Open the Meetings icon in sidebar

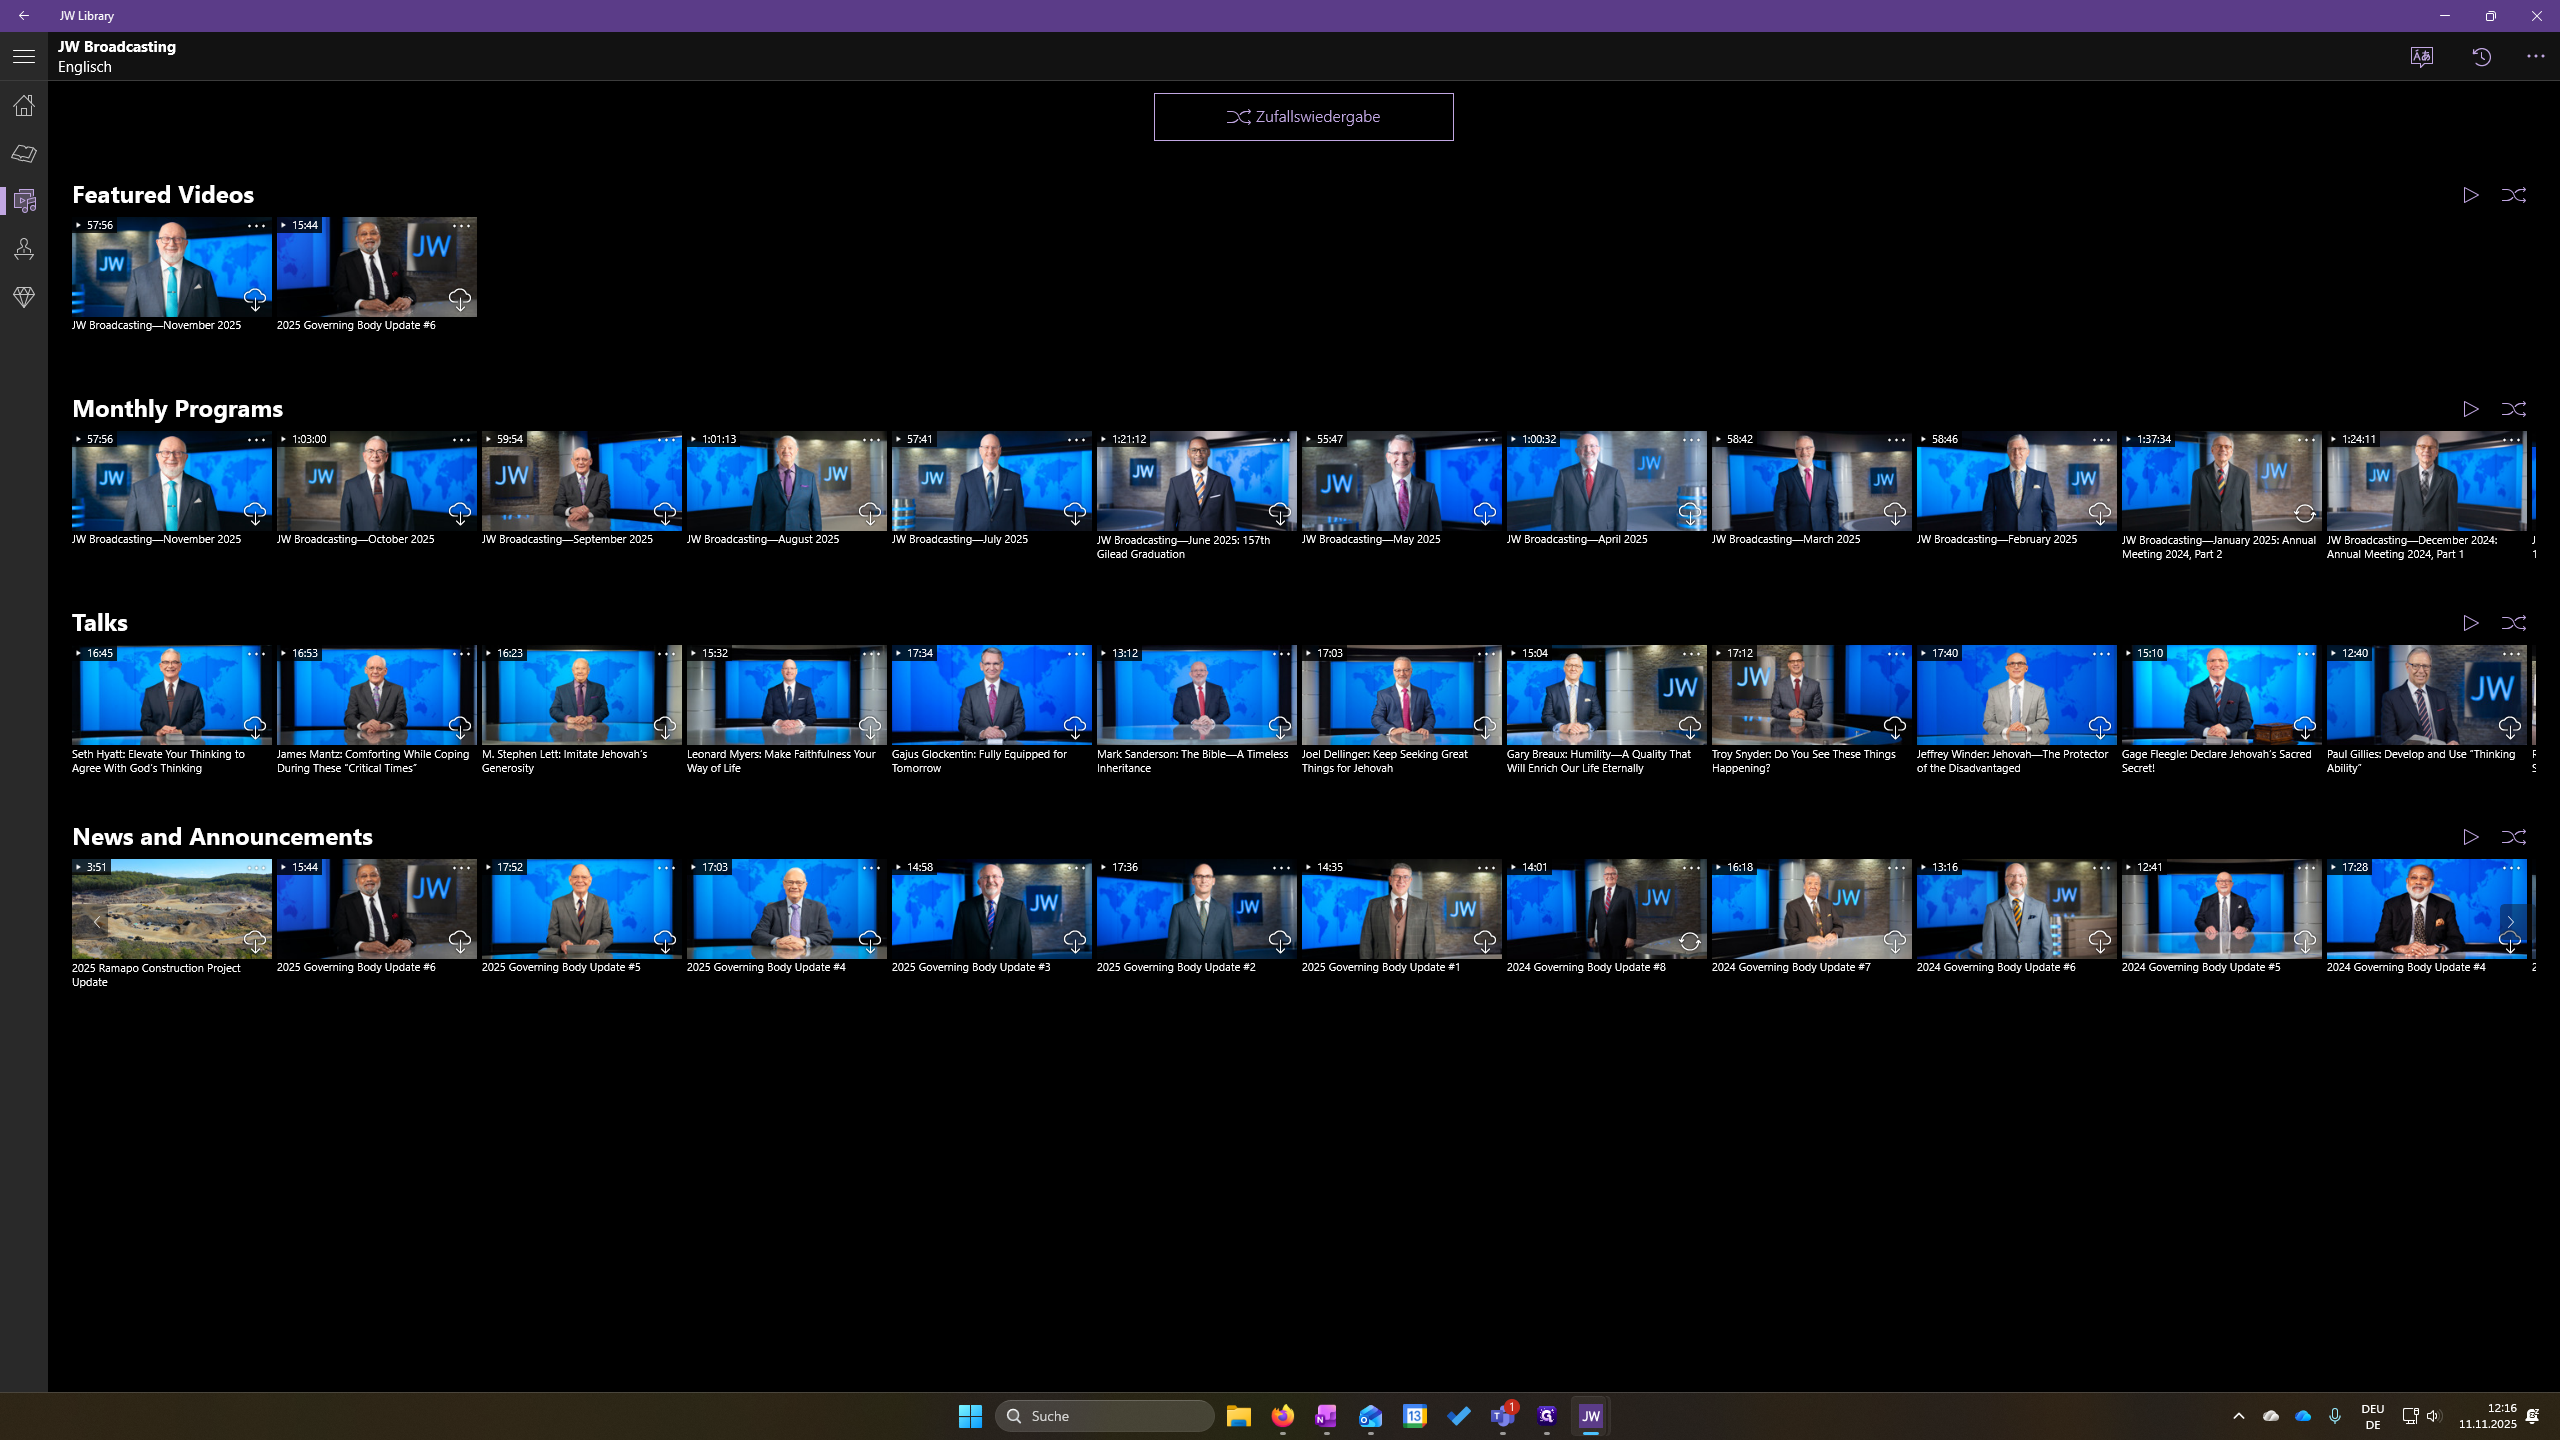24,249
